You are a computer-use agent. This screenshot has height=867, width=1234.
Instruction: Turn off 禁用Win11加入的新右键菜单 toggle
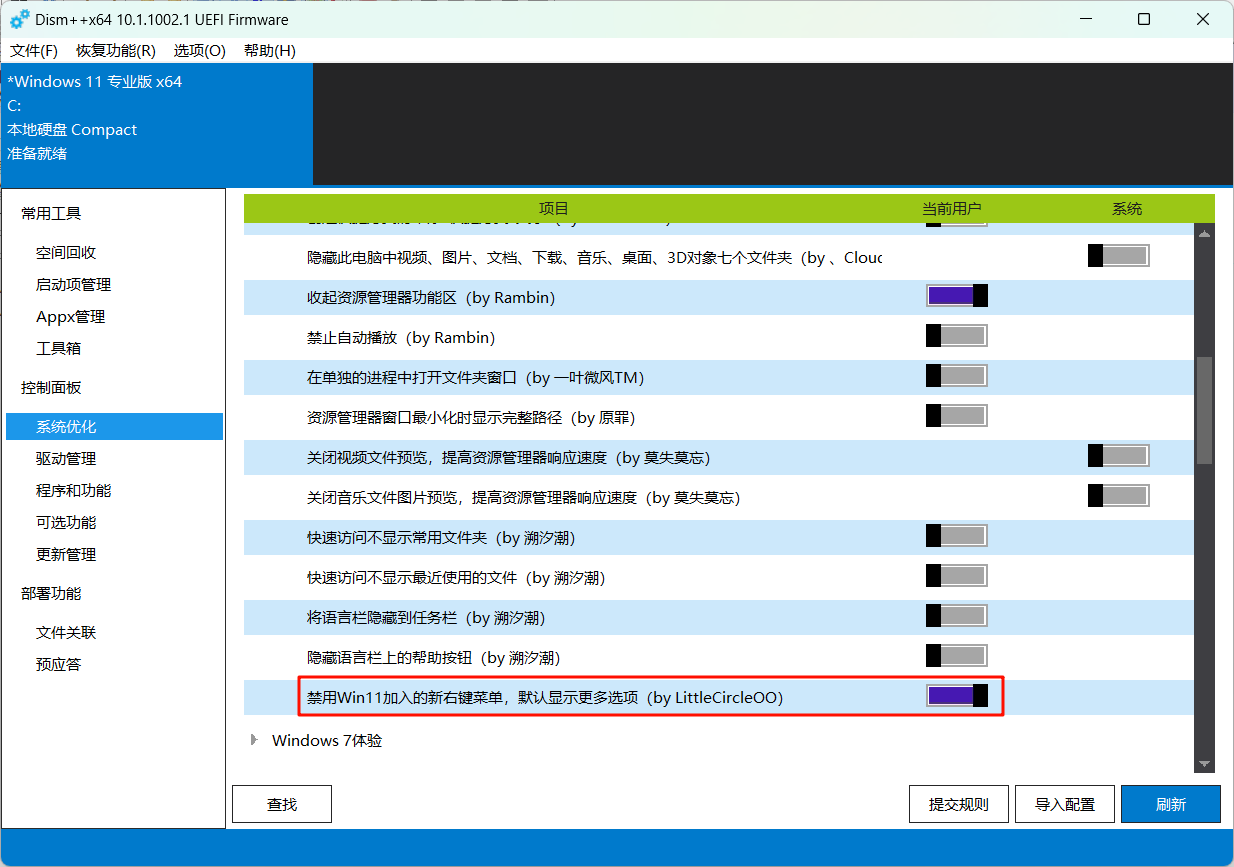[957, 696]
